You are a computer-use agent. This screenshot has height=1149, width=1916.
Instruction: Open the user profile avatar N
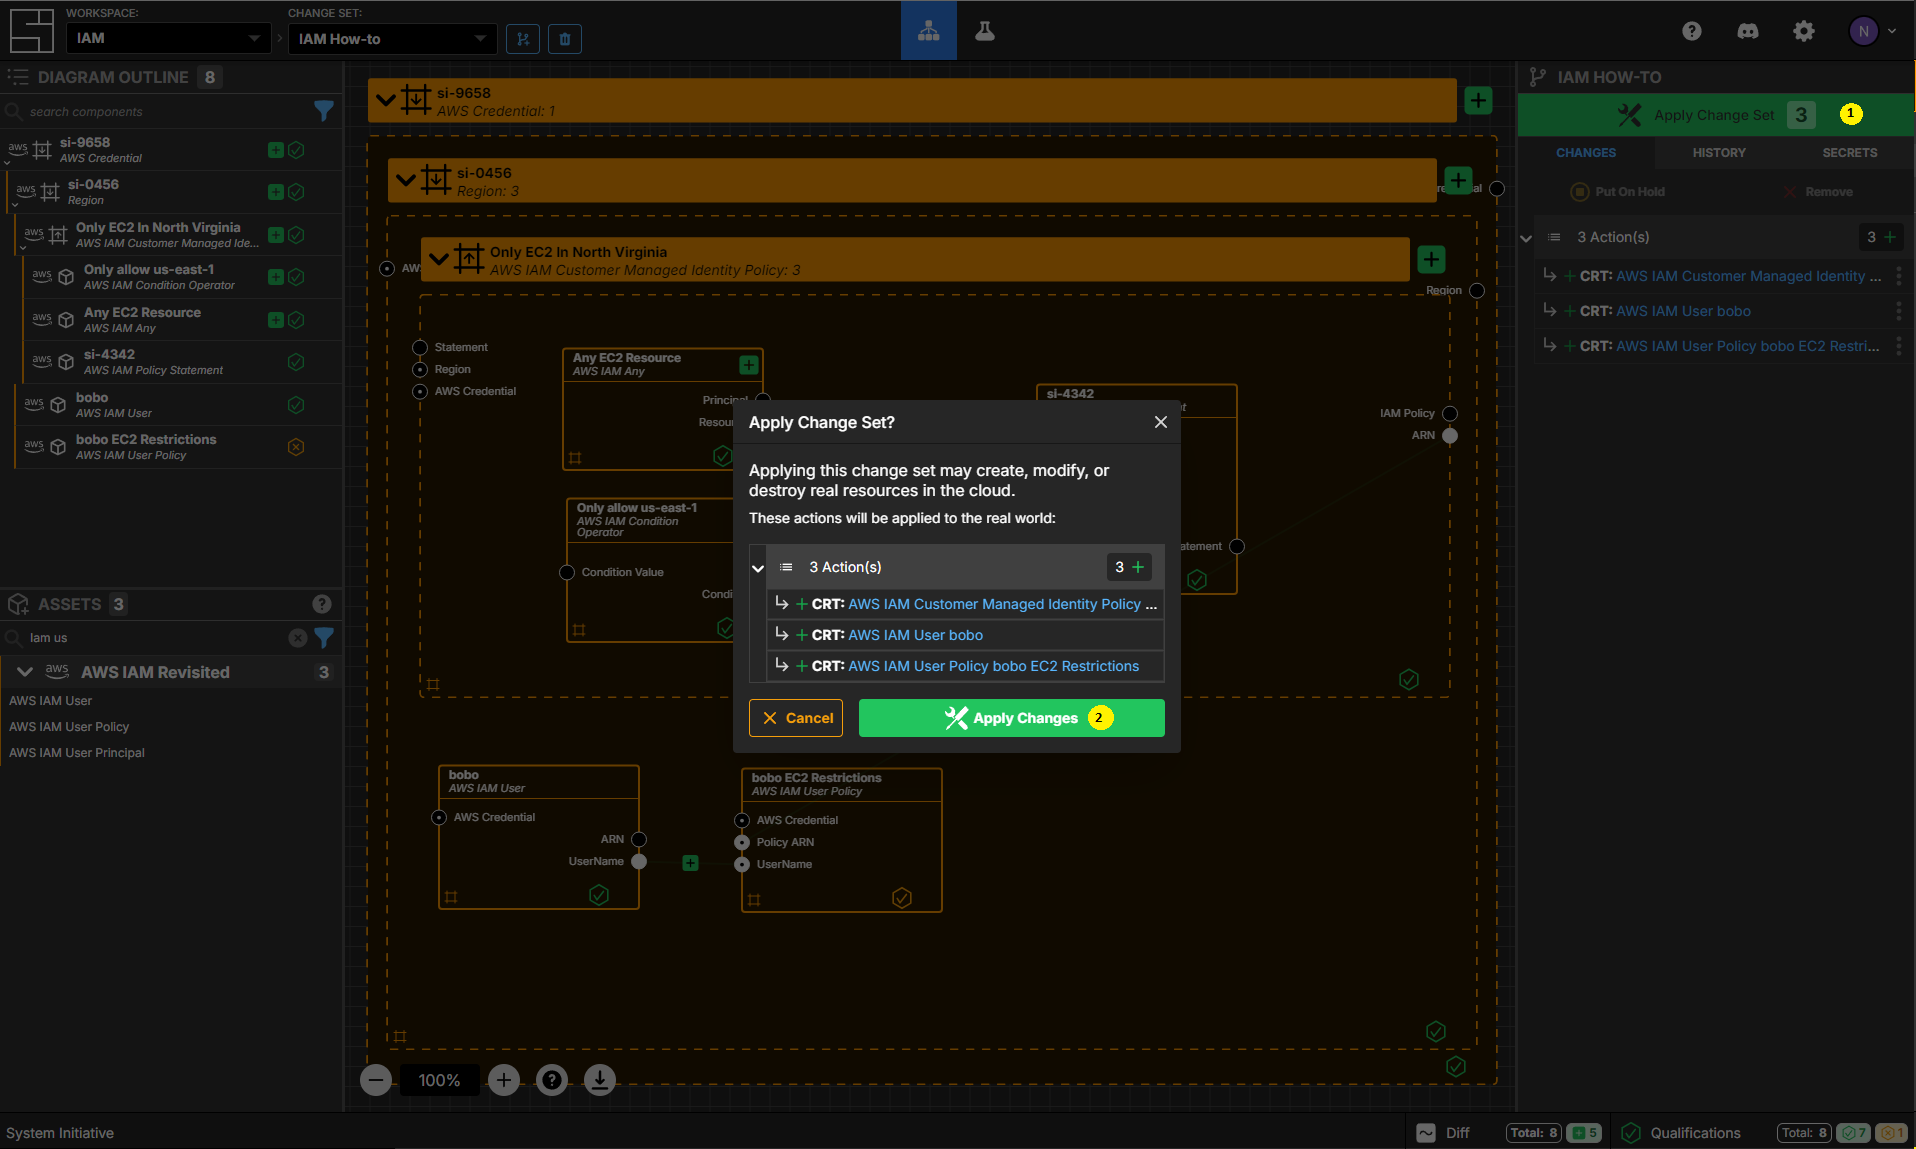coord(1863,31)
